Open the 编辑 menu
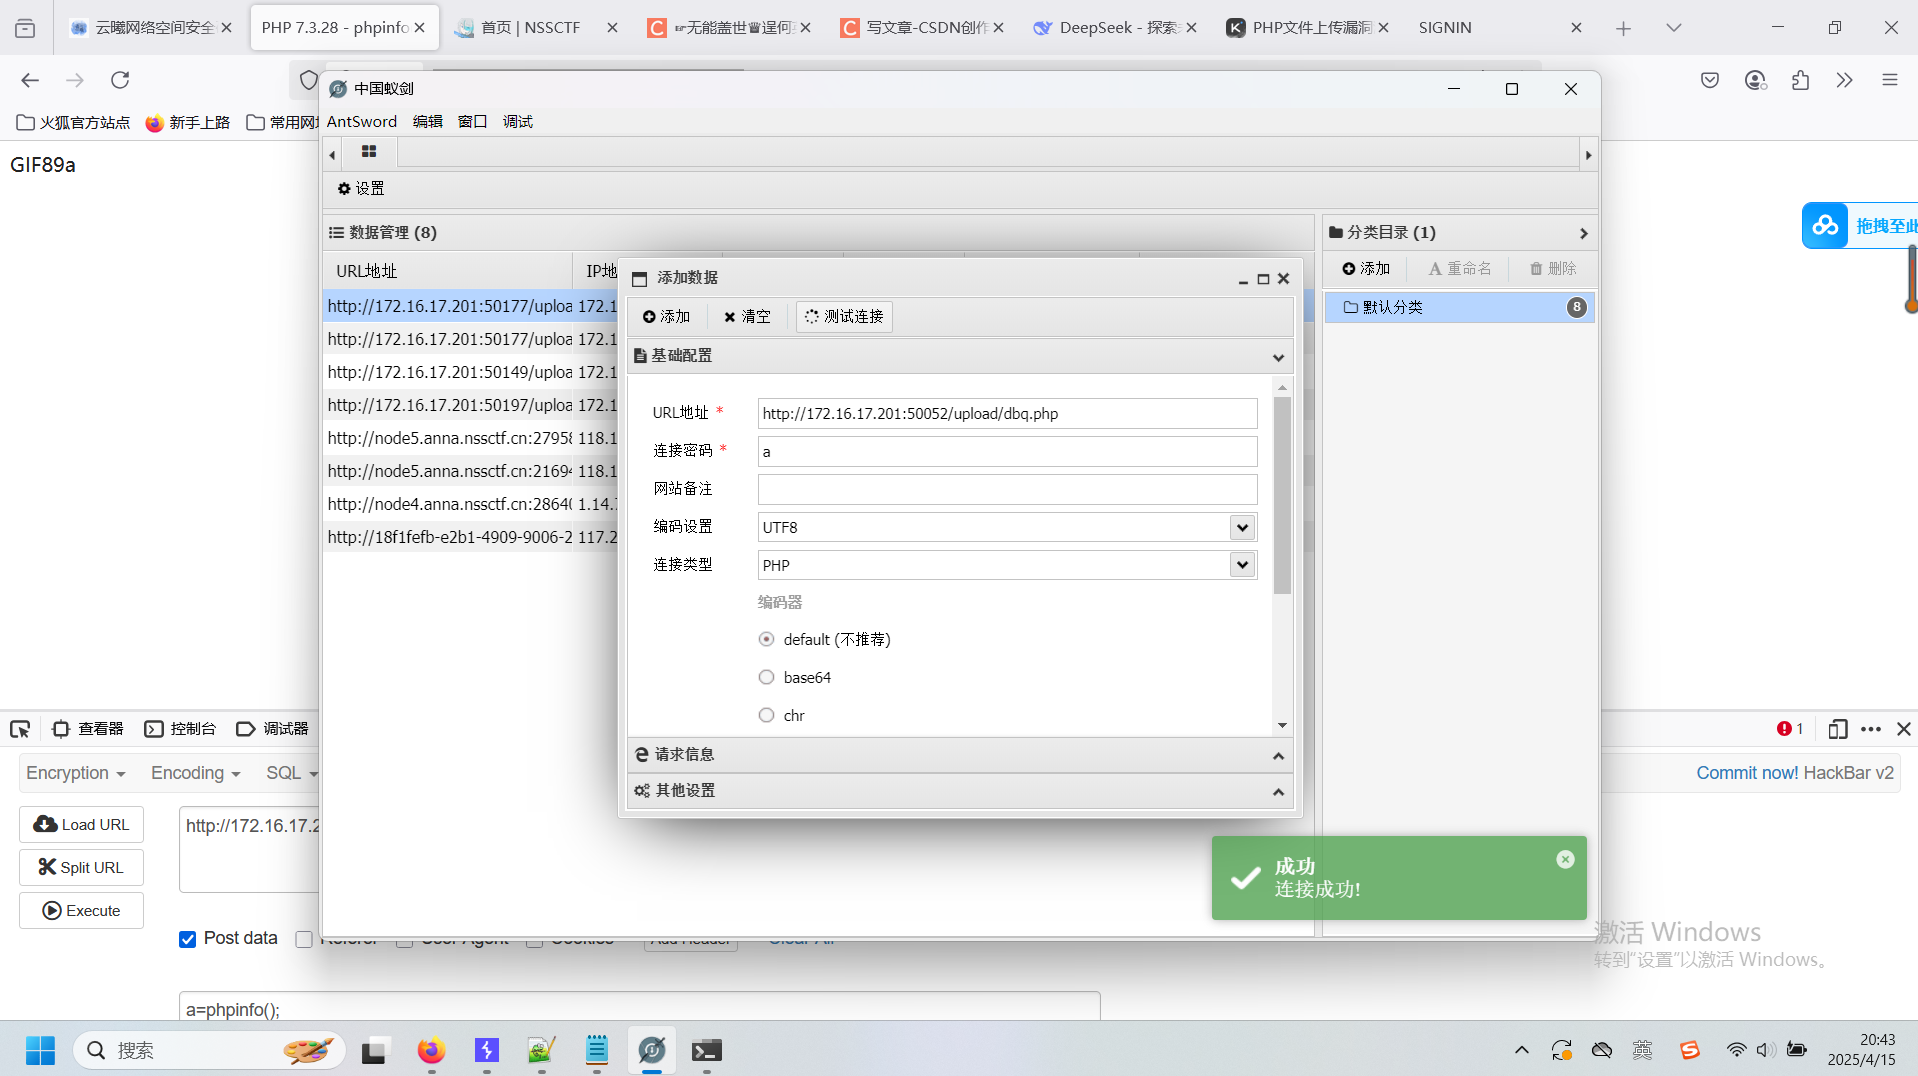This screenshot has width=1918, height=1076. click(x=428, y=122)
